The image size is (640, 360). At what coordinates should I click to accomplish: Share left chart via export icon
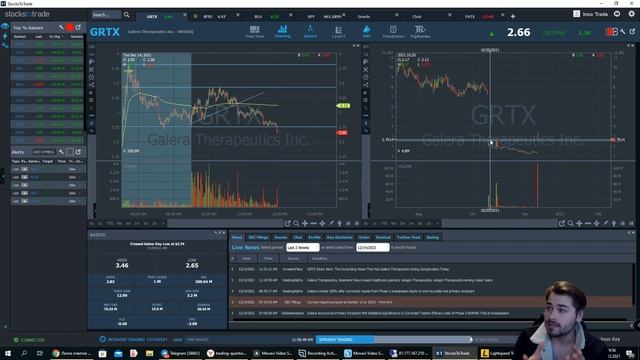click(x=288, y=223)
